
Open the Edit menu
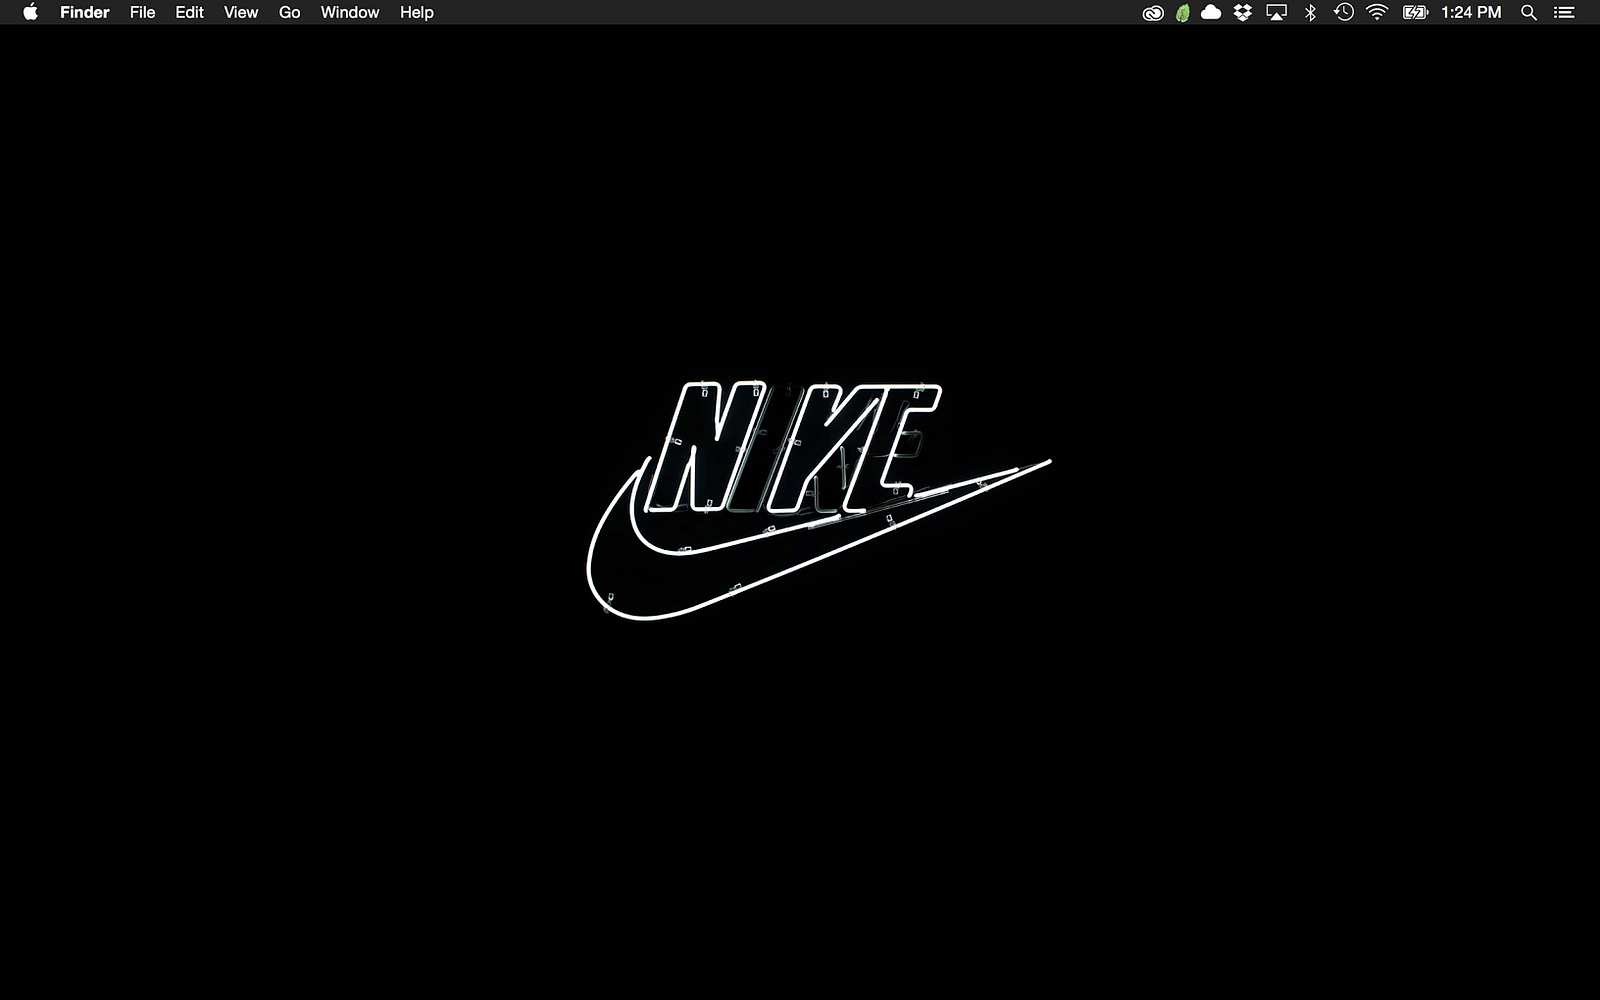190,12
